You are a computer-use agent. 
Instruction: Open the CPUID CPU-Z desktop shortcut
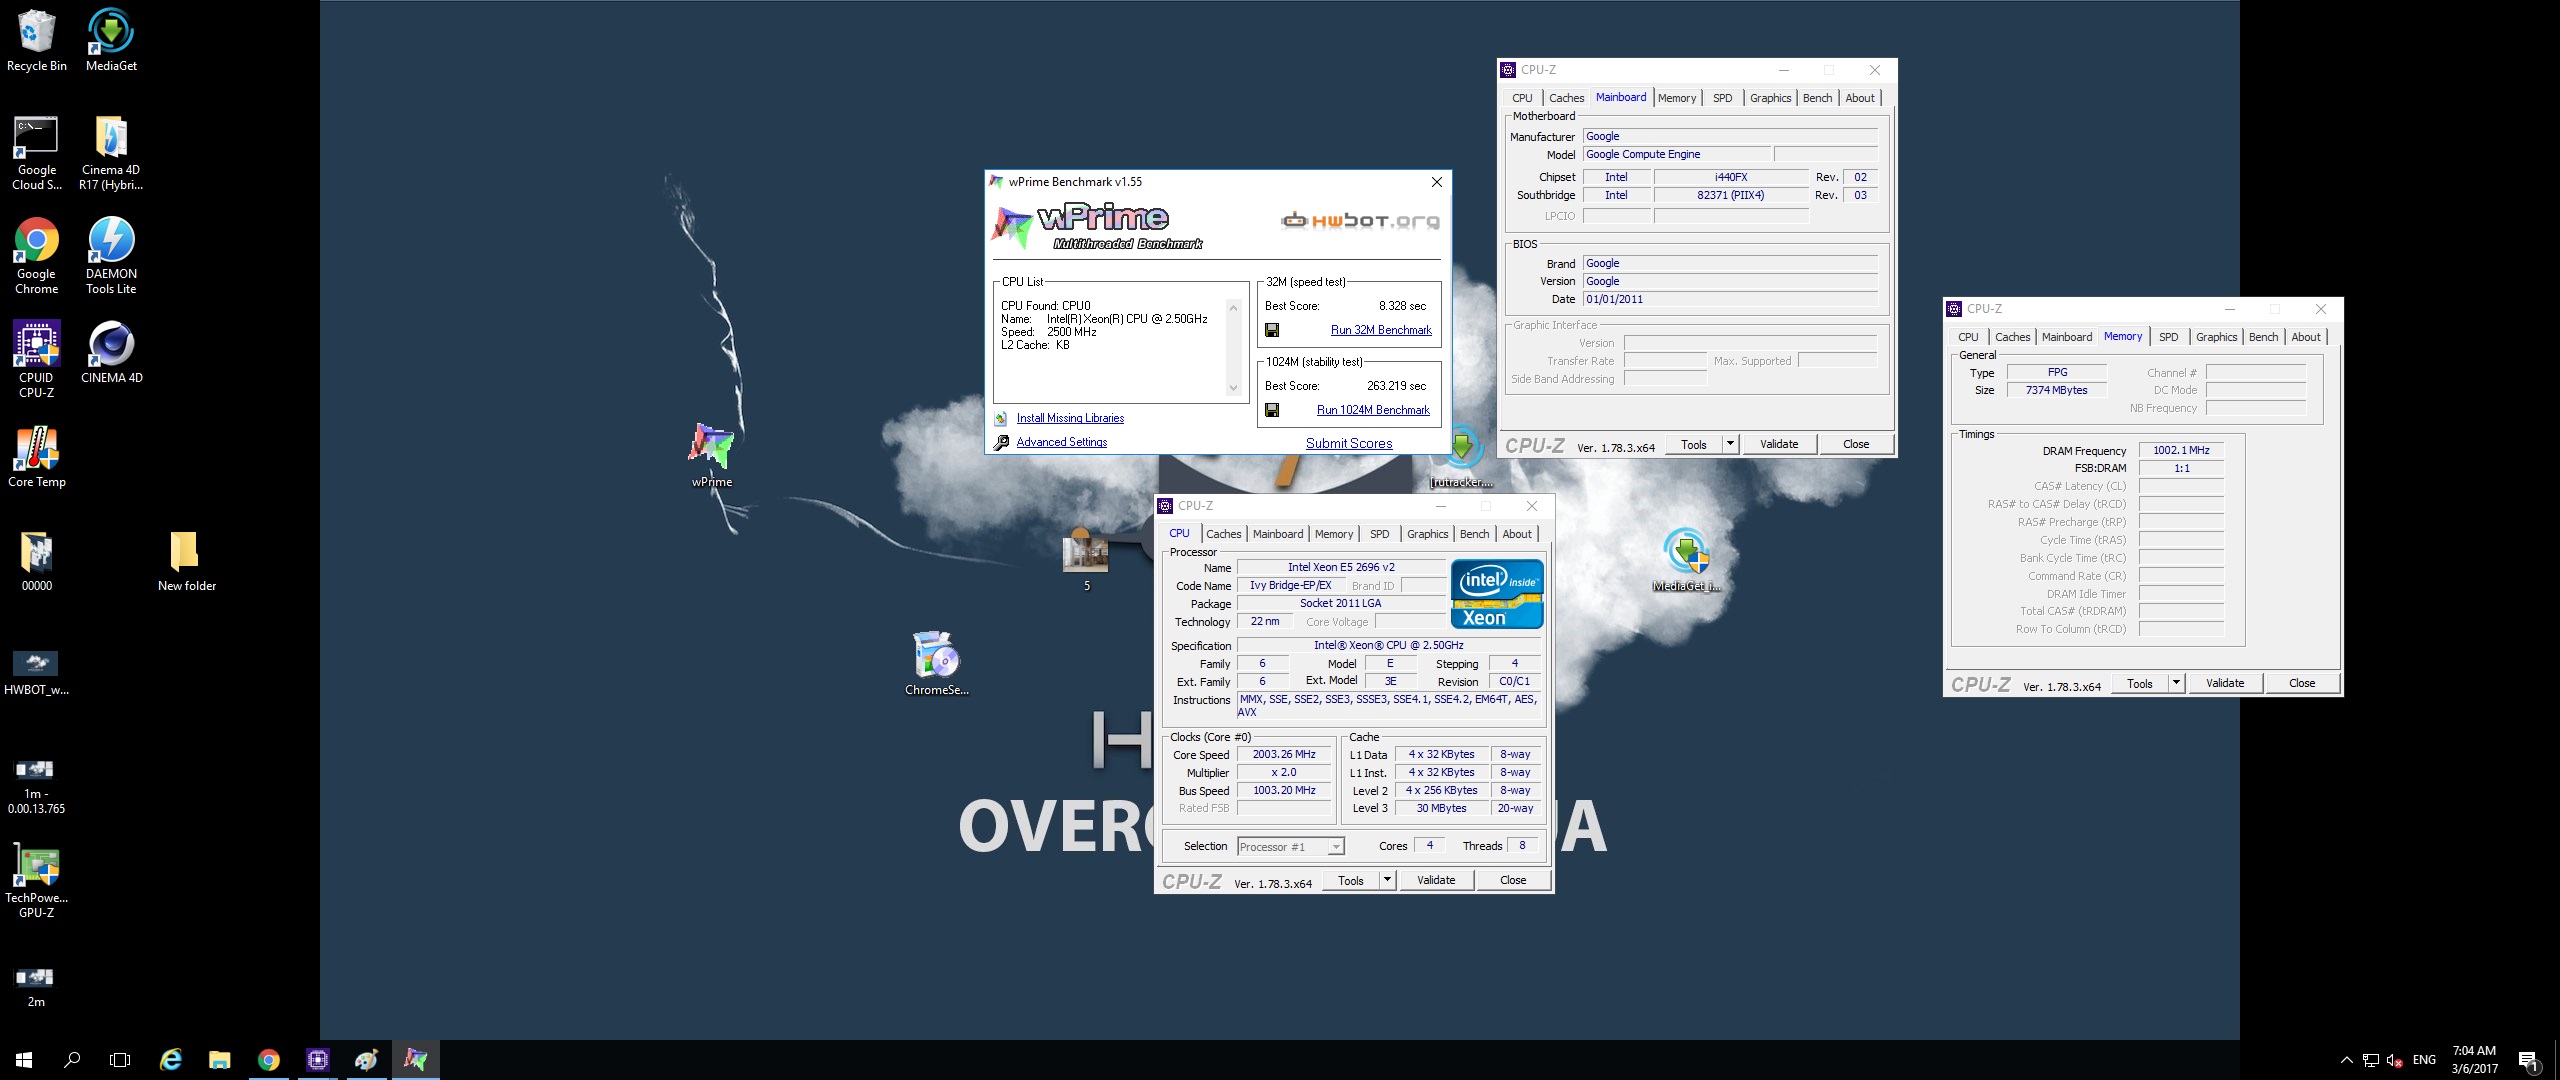click(x=37, y=360)
